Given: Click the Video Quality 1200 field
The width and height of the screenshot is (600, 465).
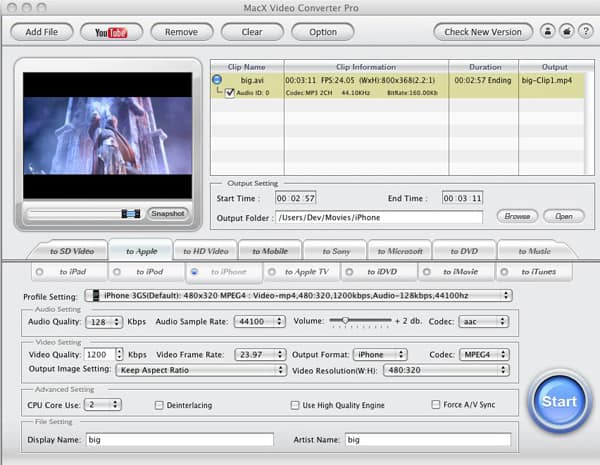Looking at the screenshot, I should coord(100,354).
